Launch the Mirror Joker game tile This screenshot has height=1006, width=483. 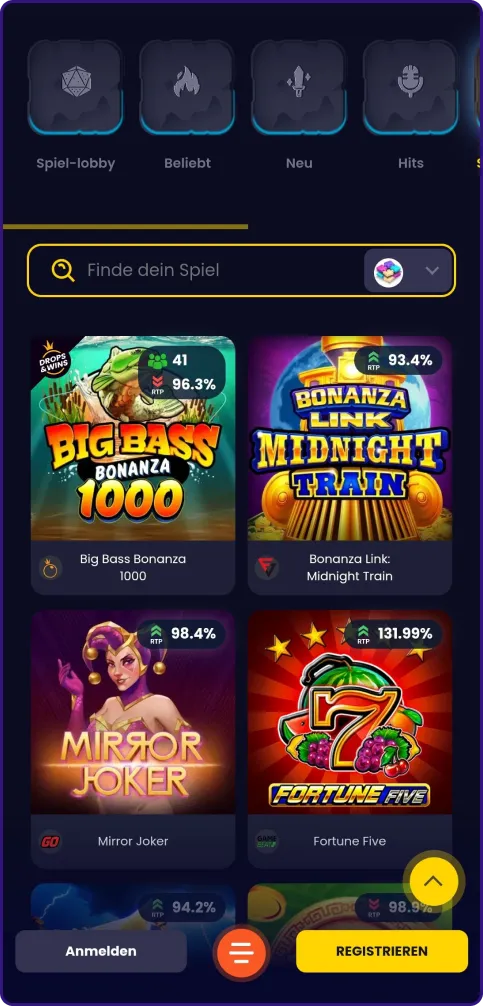point(133,712)
